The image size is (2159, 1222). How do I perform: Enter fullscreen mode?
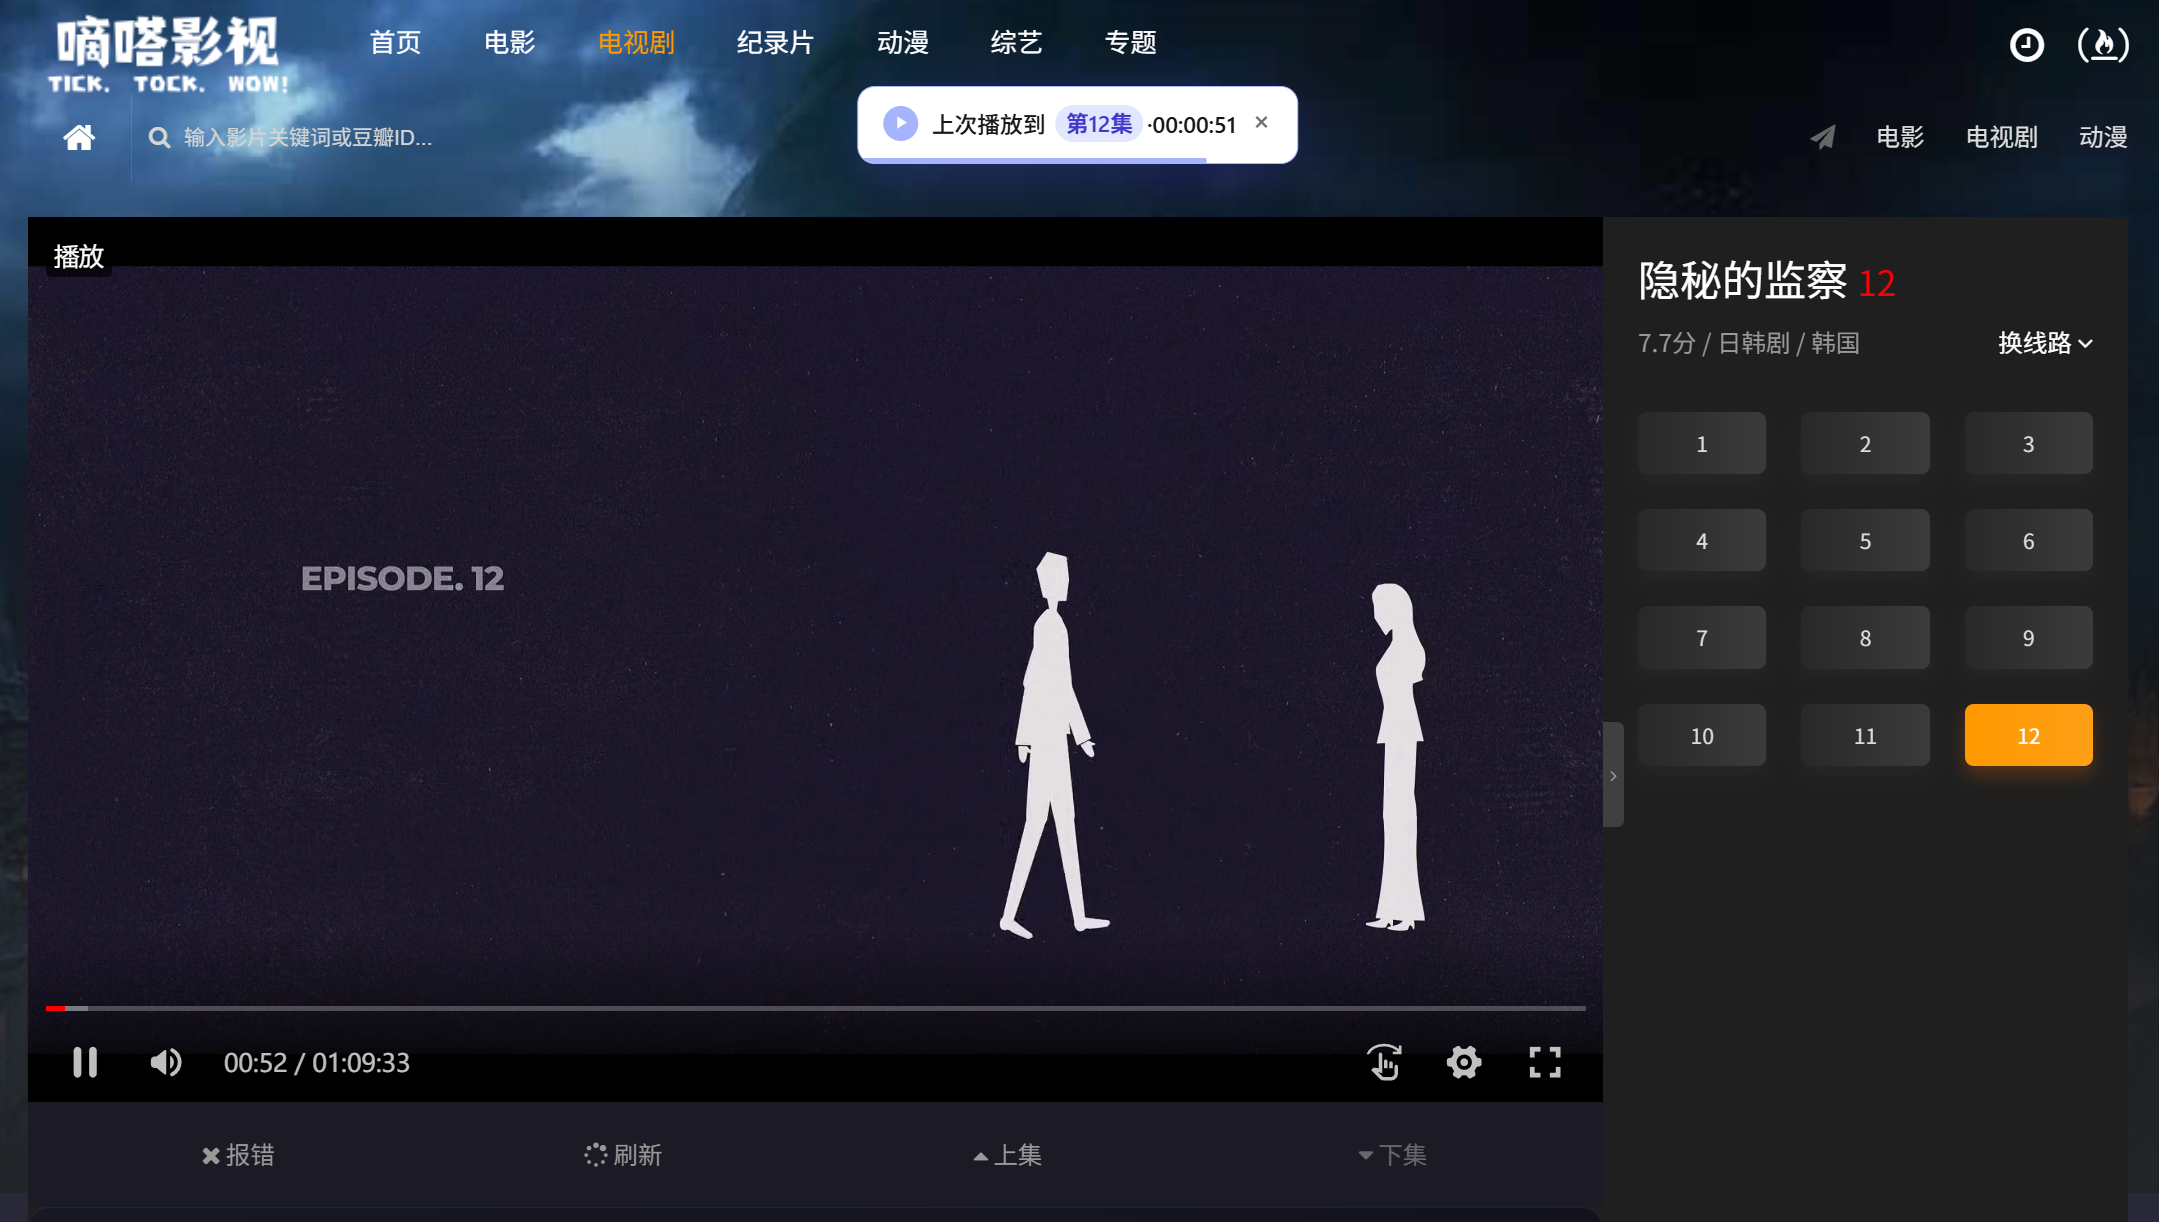[1545, 1062]
